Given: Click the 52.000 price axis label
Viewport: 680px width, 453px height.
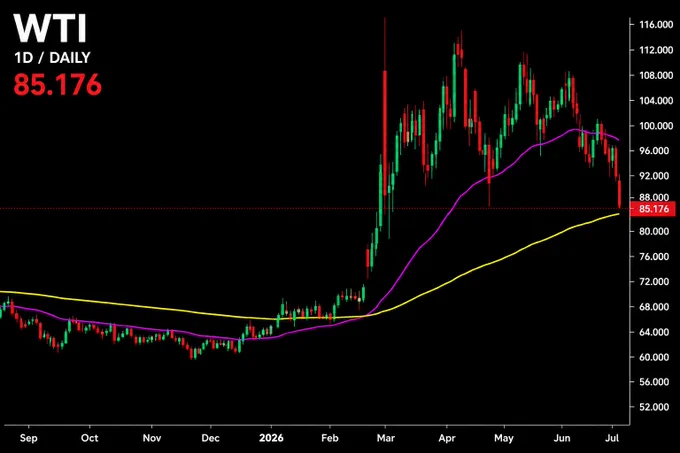Looking at the screenshot, I should click(x=654, y=407).
